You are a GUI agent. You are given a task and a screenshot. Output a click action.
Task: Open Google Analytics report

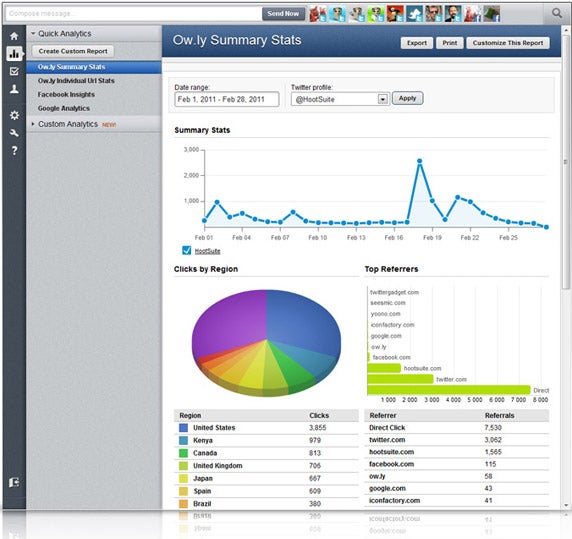pyautogui.click(x=63, y=108)
